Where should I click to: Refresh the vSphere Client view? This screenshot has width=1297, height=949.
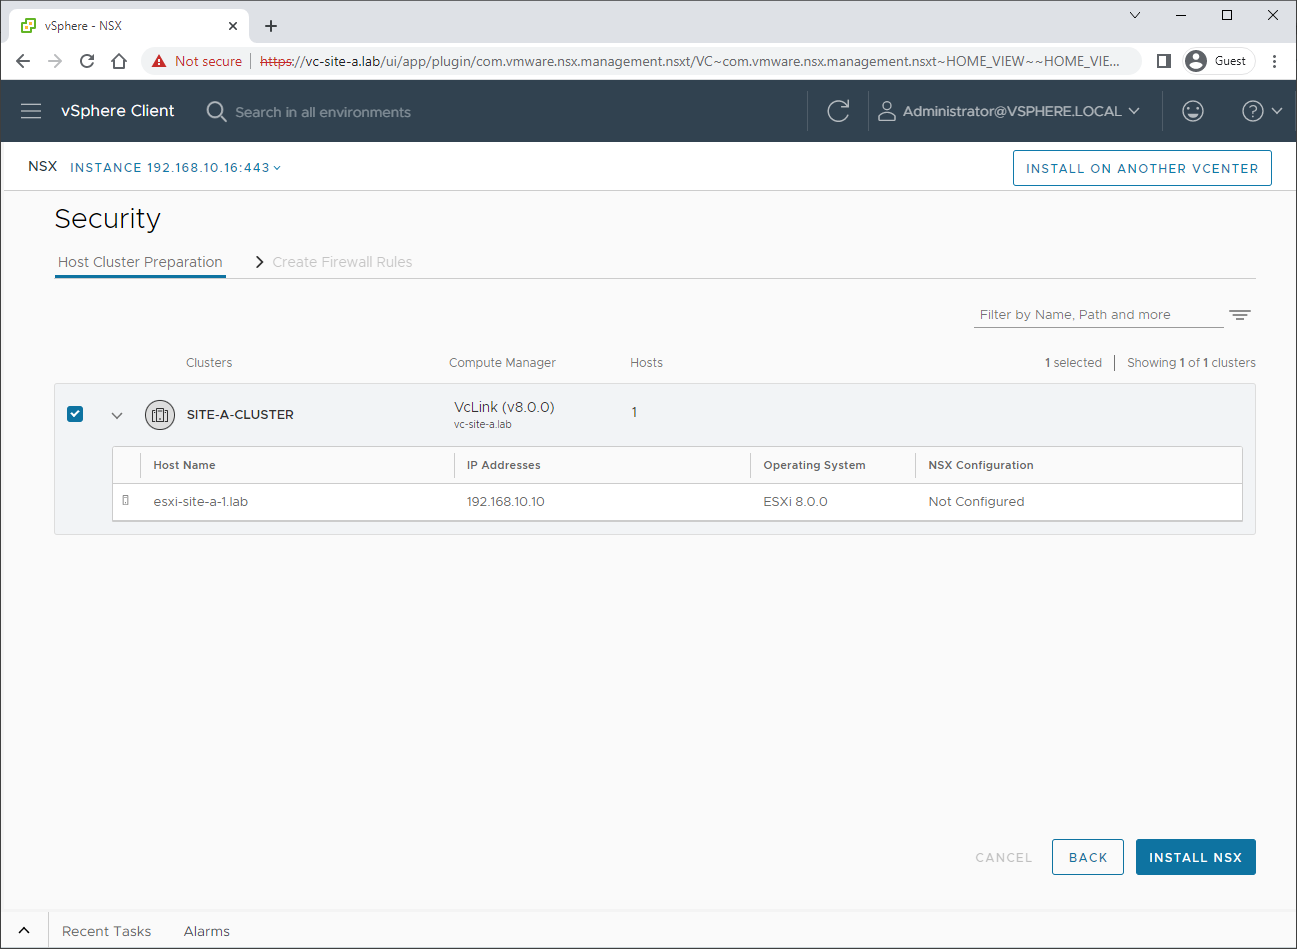838,111
